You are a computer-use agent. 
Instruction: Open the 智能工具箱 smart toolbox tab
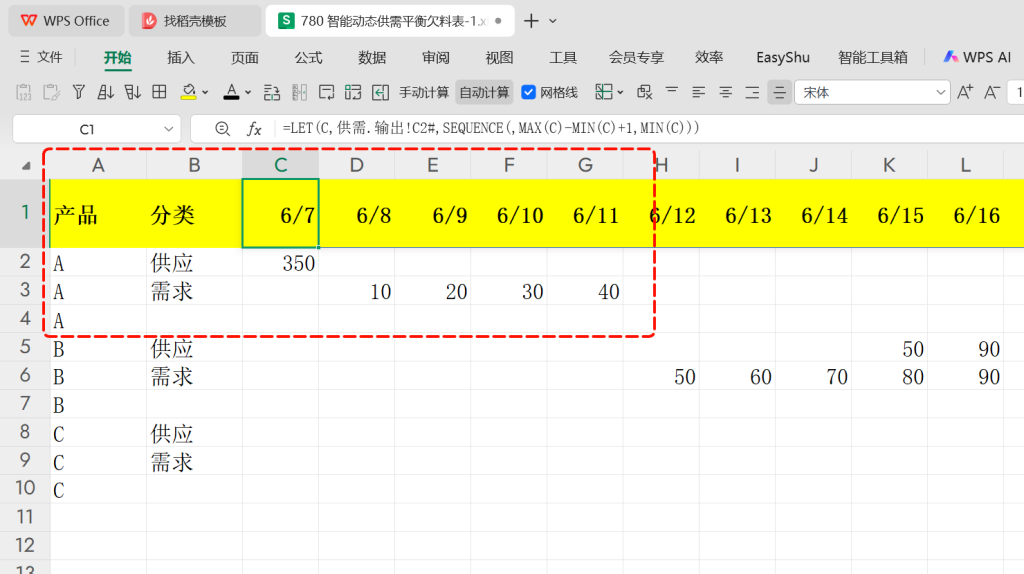(873, 57)
